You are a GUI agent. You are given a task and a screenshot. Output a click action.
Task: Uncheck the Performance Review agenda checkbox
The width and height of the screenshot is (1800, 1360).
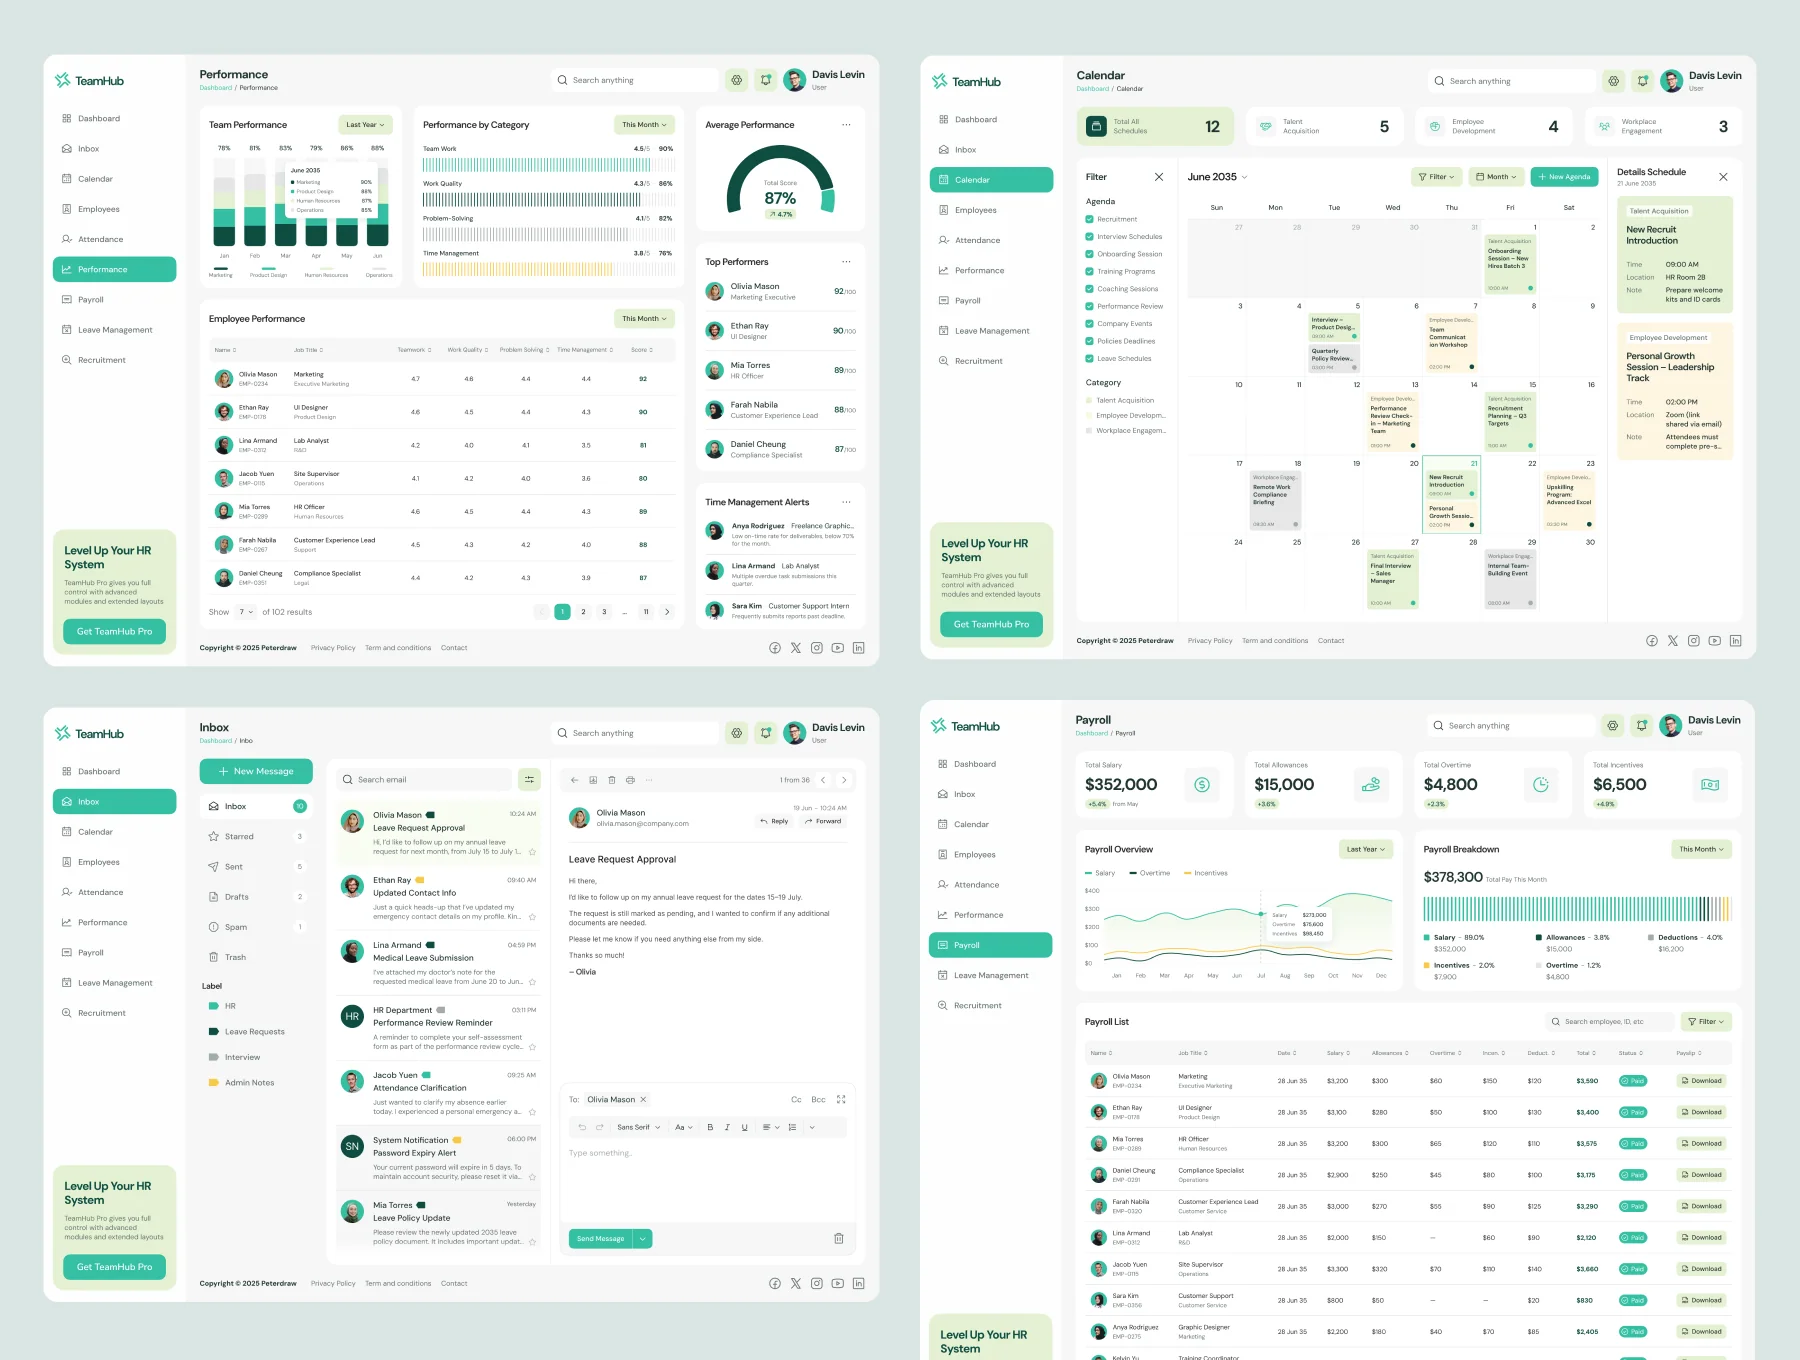pyautogui.click(x=1089, y=306)
